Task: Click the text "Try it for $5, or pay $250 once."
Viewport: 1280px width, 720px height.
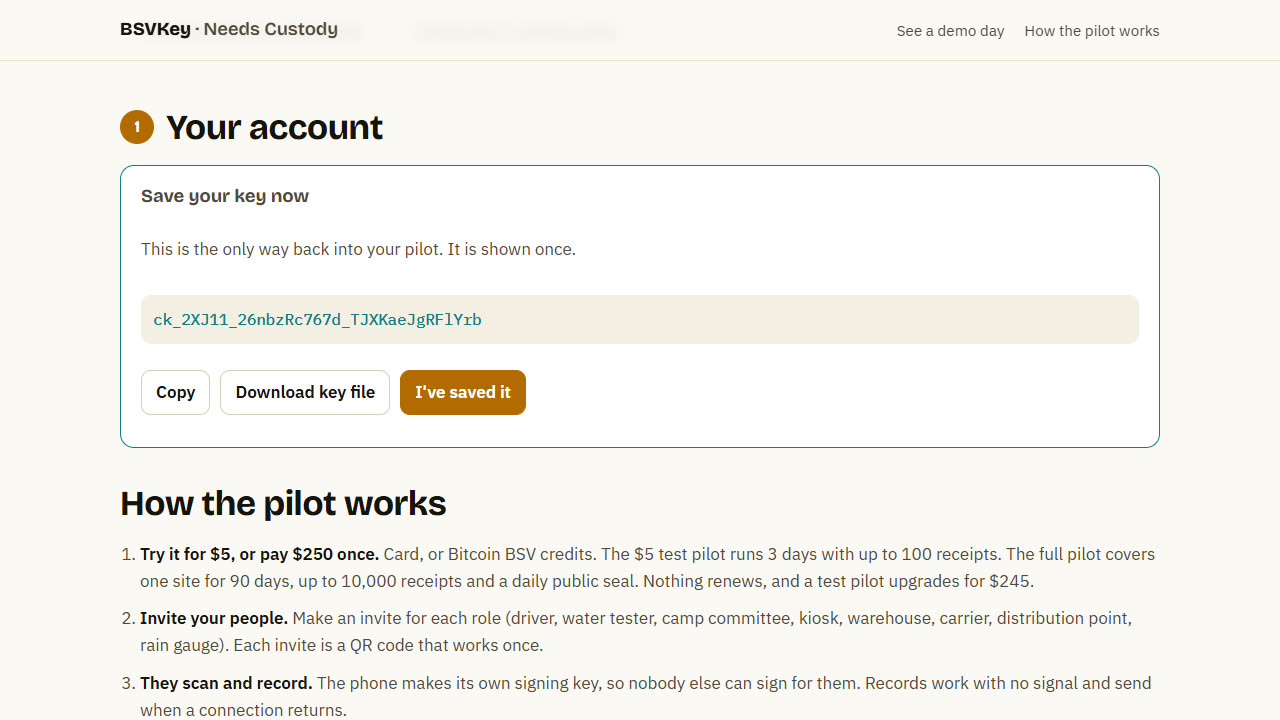Action: (259, 554)
